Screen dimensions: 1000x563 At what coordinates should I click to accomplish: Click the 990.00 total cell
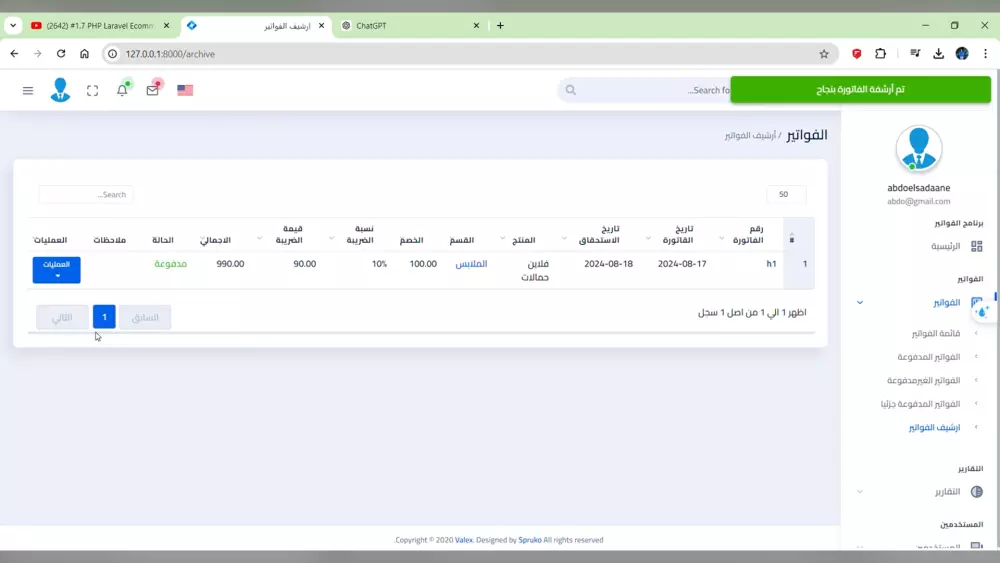pyautogui.click(x=230, y=264)
